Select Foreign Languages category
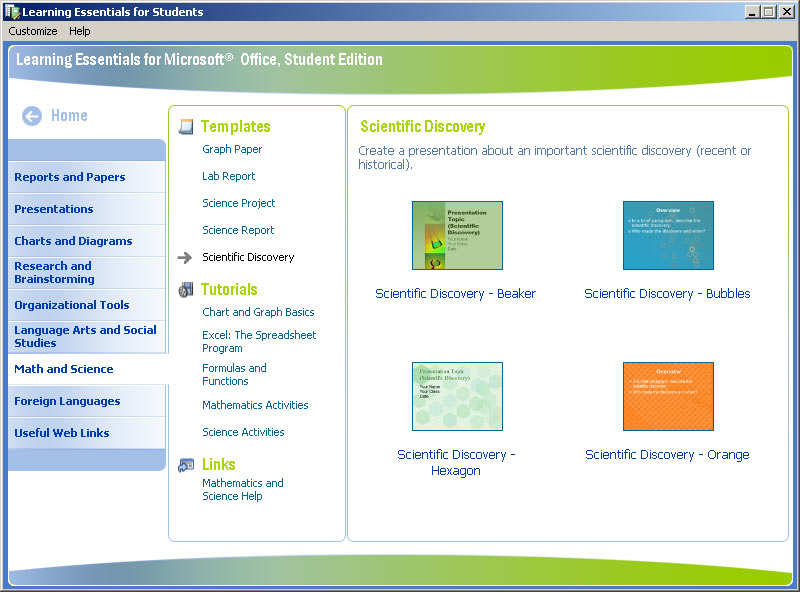Screen dimensions: 800x592 click(x=87, y=401)
